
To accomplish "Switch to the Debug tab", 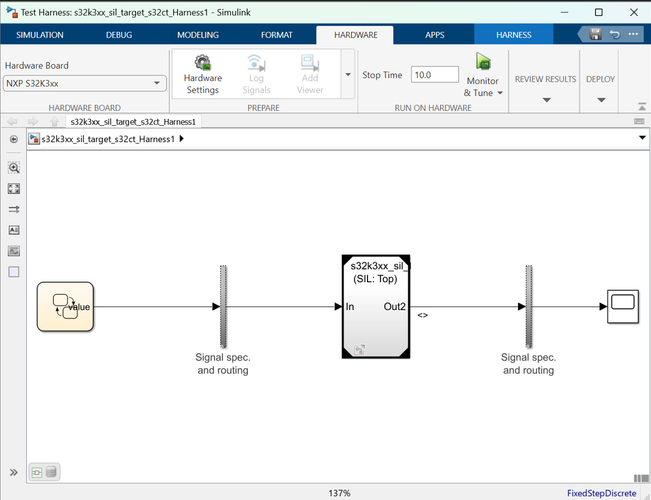I will click(x=119, y=35).
